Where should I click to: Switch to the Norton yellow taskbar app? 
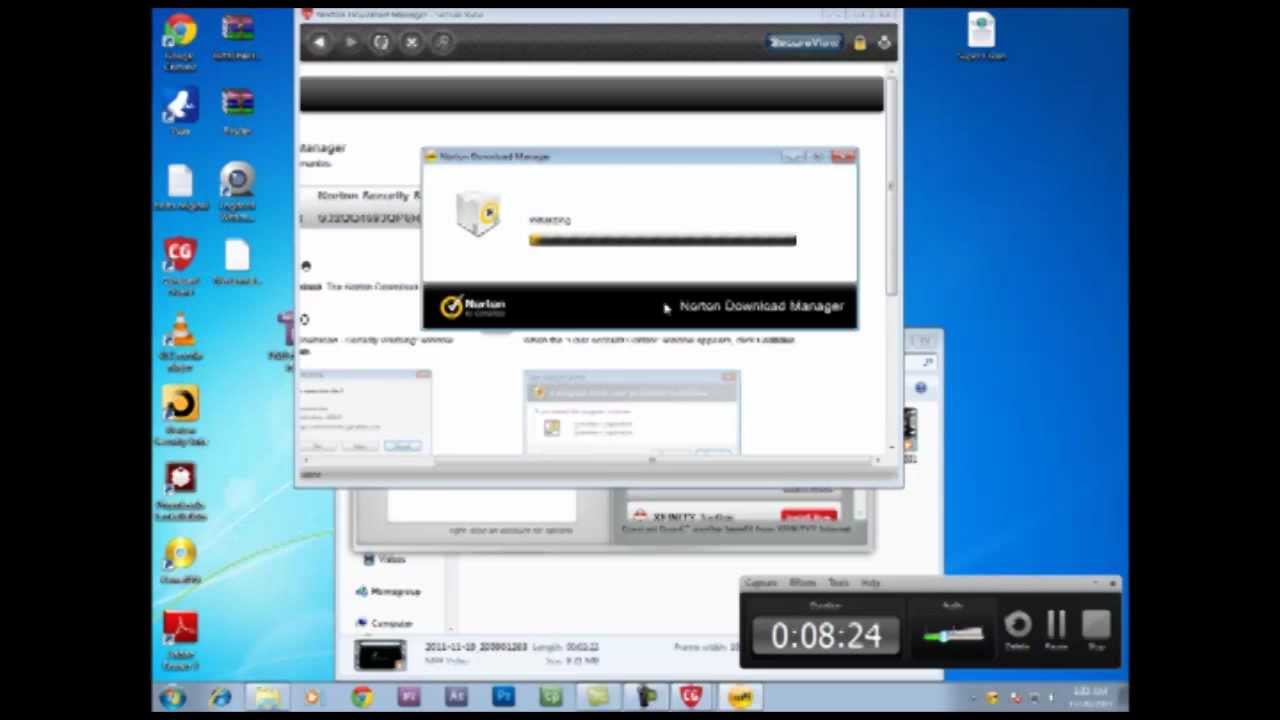pos(740,697)
